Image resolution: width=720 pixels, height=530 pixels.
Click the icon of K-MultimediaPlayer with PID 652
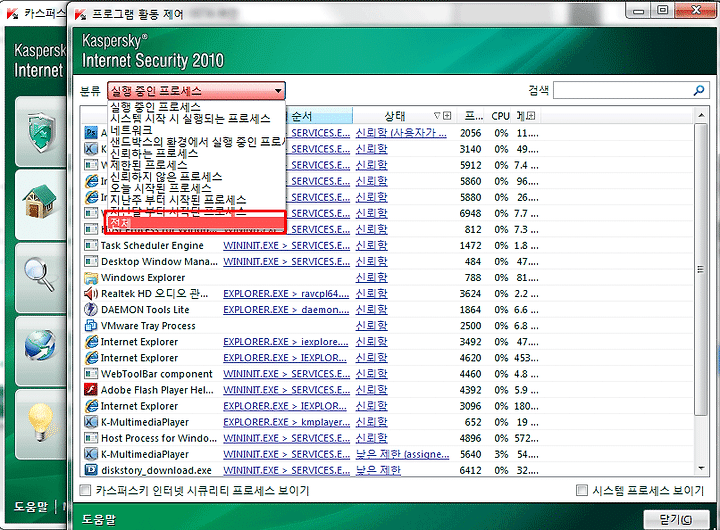point(91,422)
